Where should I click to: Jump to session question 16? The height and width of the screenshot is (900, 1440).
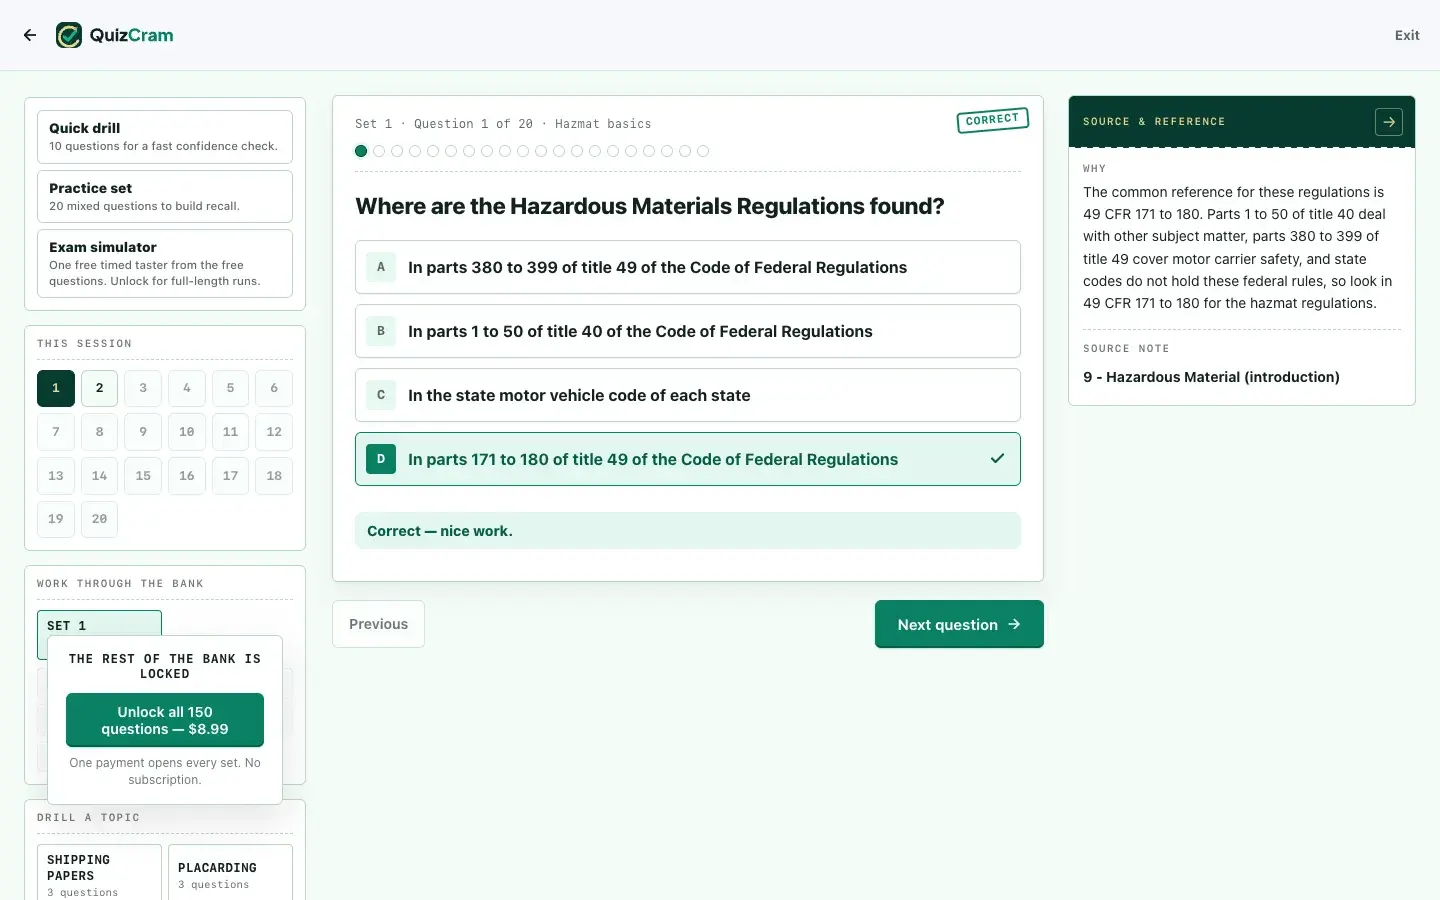click(187, 476)
